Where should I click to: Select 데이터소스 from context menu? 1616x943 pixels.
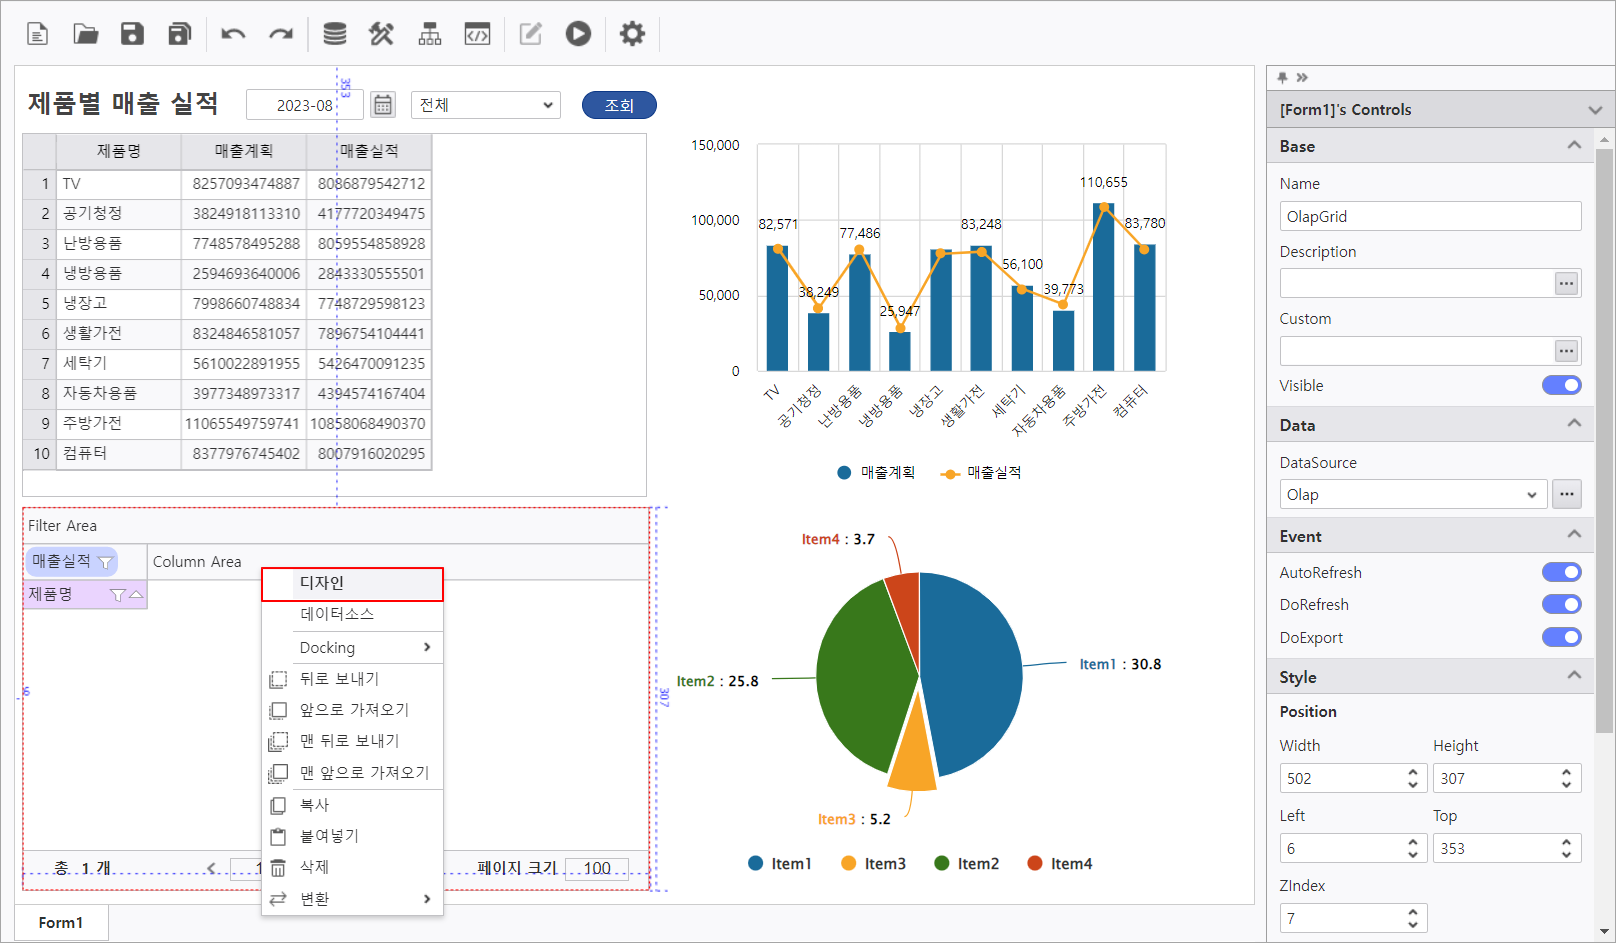pos(352,614)
